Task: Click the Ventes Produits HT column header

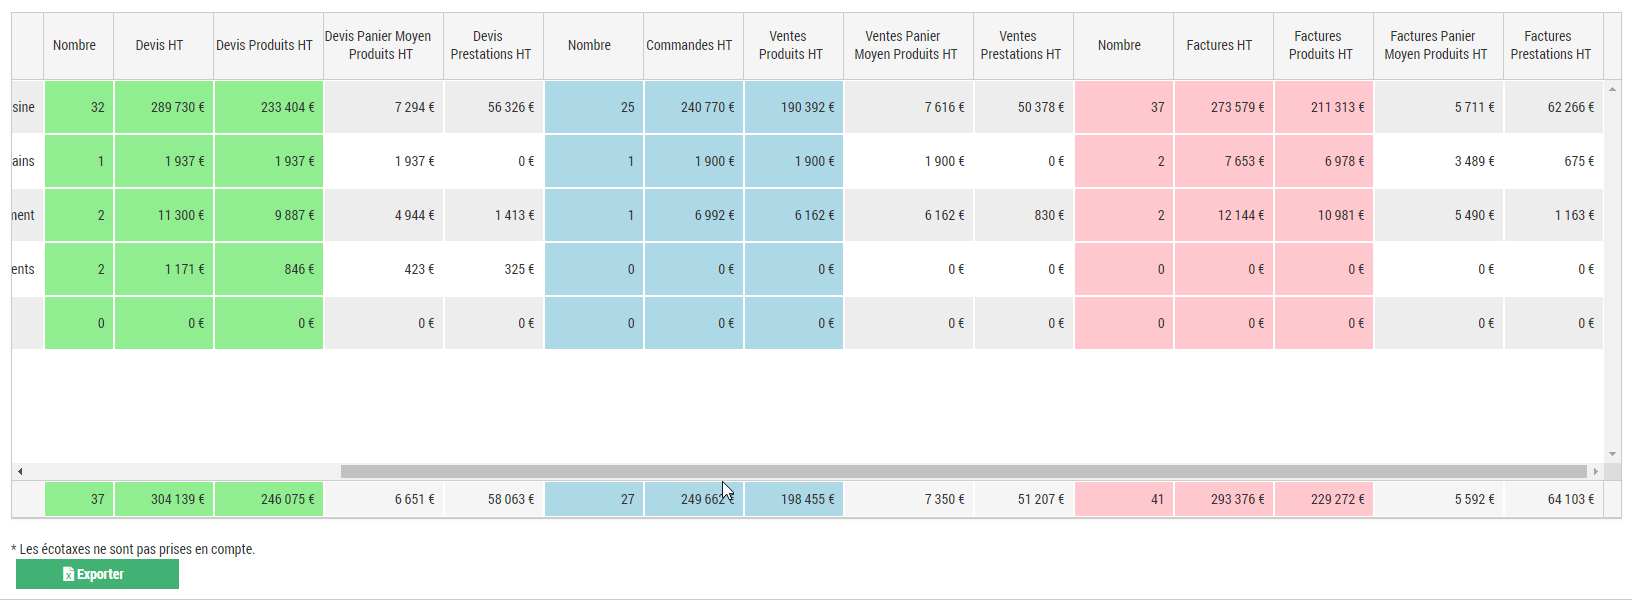Action: (x=790, y=46)
